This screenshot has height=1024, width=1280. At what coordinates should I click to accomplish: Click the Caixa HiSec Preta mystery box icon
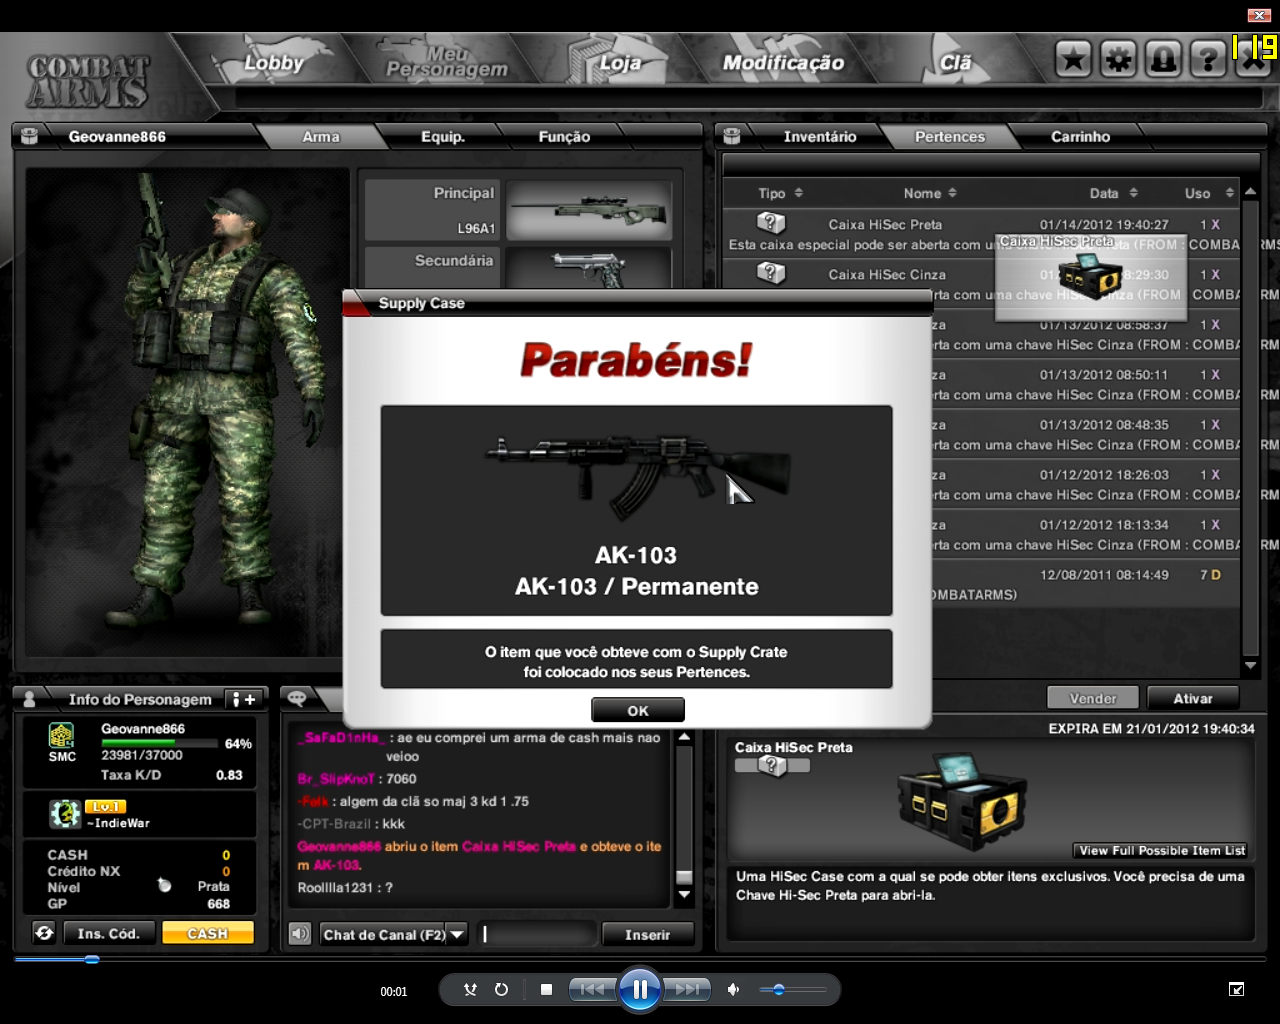click(771, 222)
